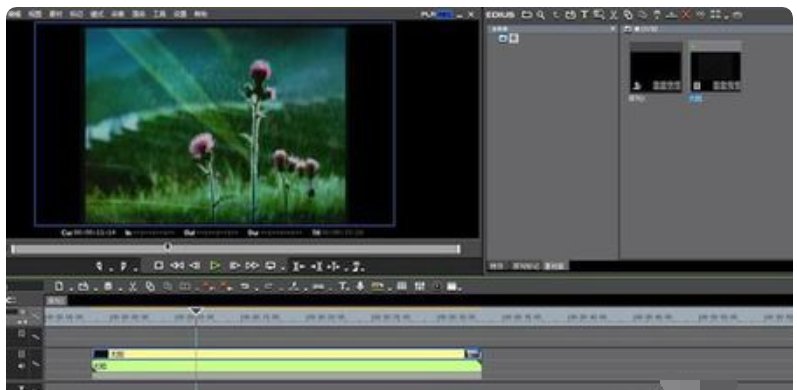The height and width of the screenshot is (390, 797).
Task: Delete the selected clip with the red X icon
Action: coord(686,15)
